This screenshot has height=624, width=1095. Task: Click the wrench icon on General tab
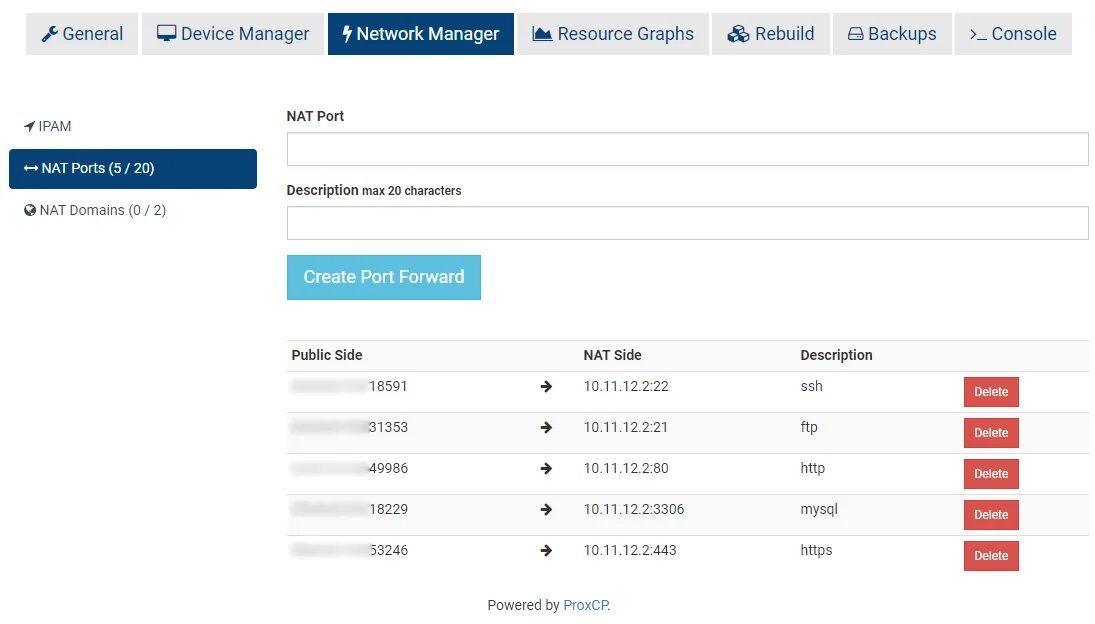click(49, 34)
